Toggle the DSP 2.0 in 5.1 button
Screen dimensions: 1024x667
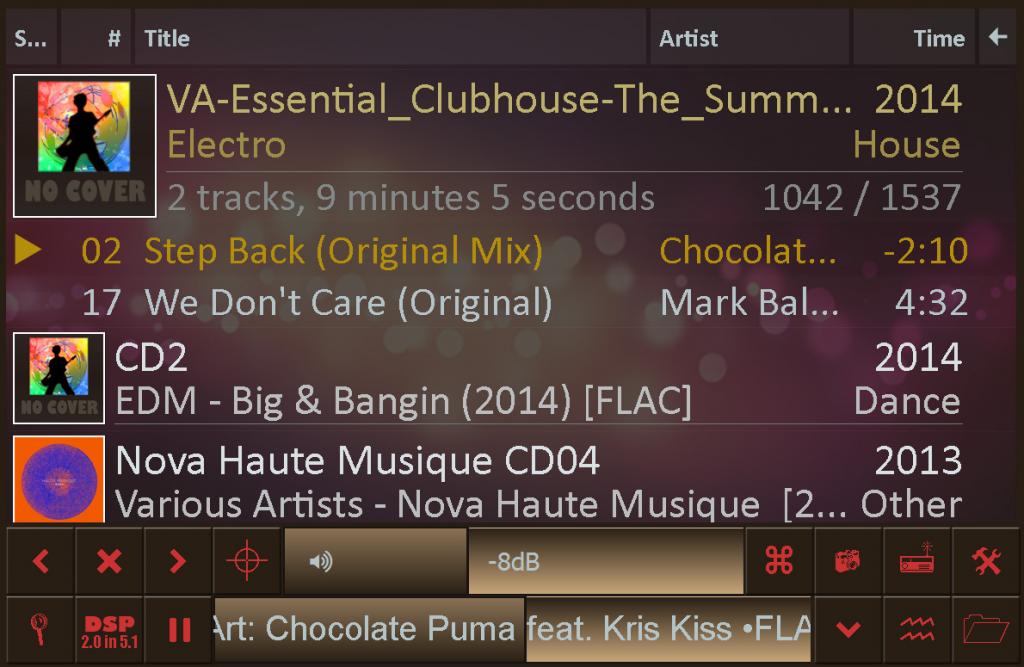[109, 630]
